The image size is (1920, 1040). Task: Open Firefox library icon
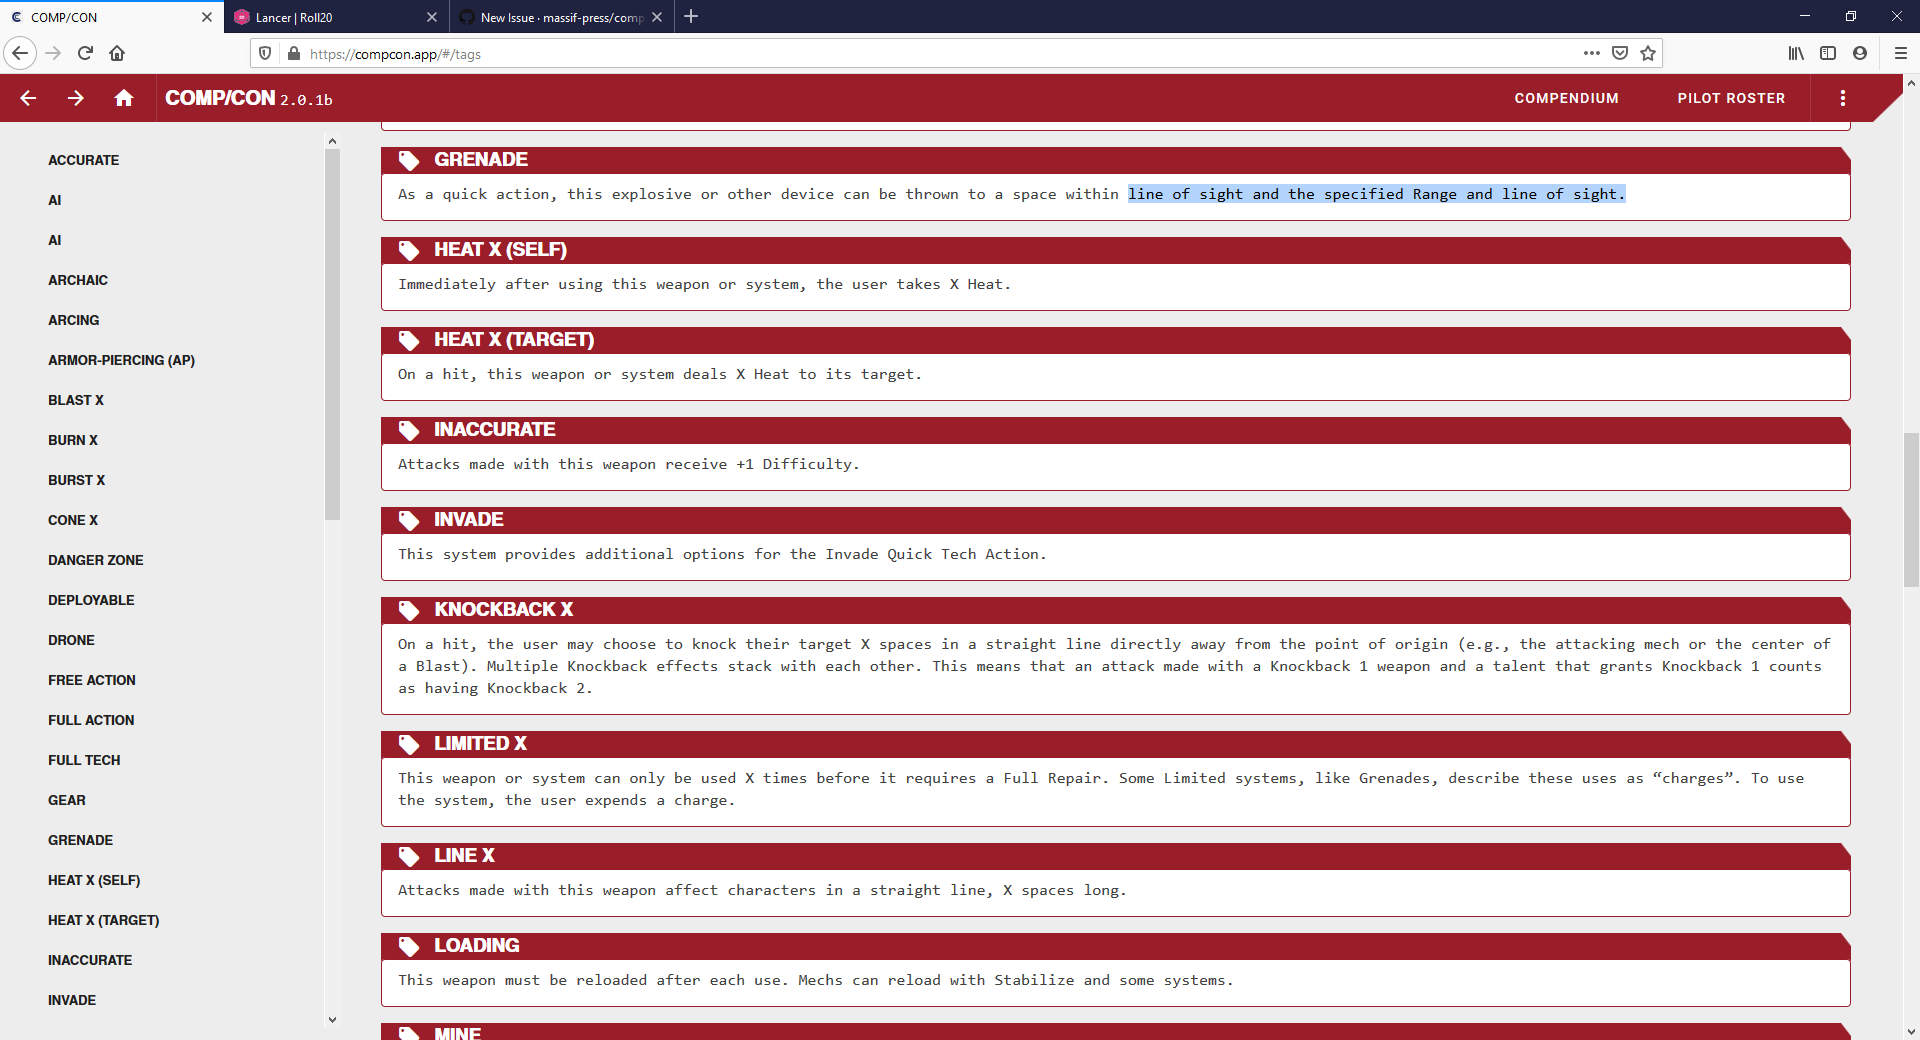(1796, 53)
